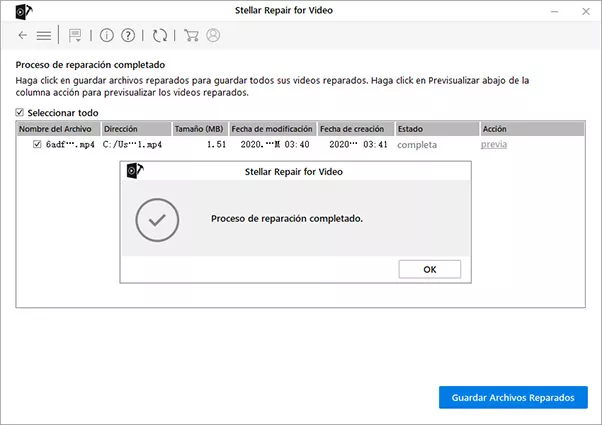602x425 pixels.
Task: Click the path C:/Us…1.mp4 cell
Action: 132,145
